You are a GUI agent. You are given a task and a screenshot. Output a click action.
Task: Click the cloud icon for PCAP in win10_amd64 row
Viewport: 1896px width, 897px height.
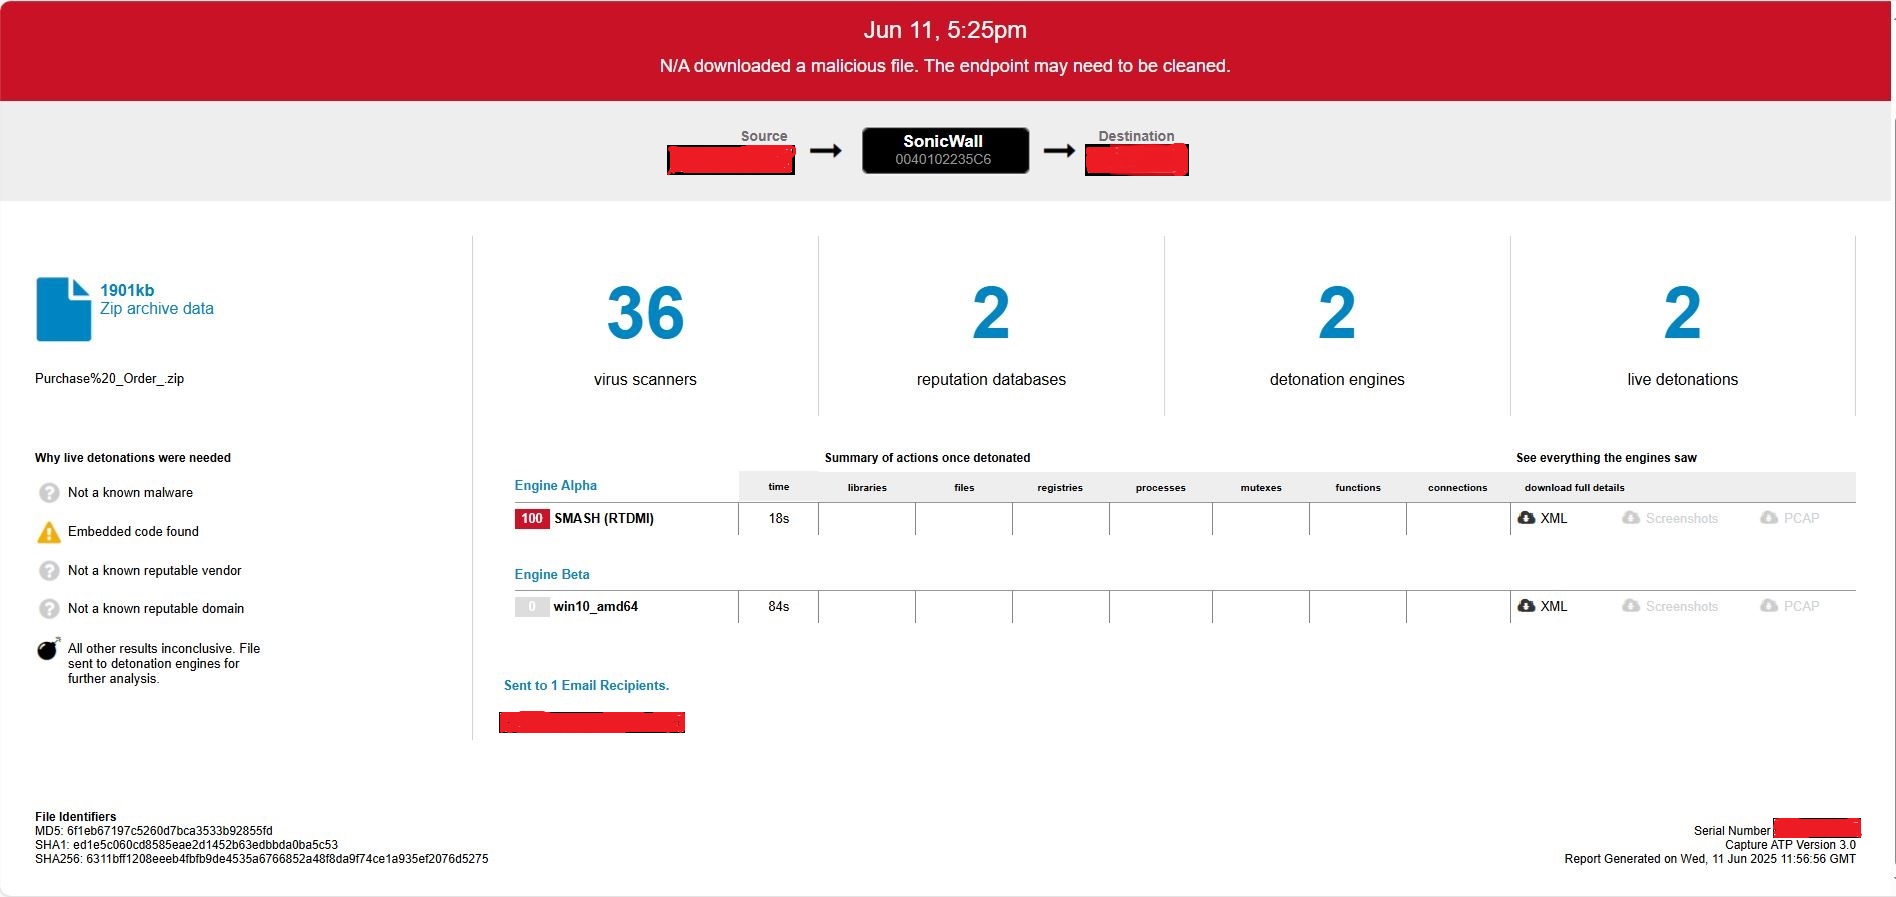pos(1769,606)
